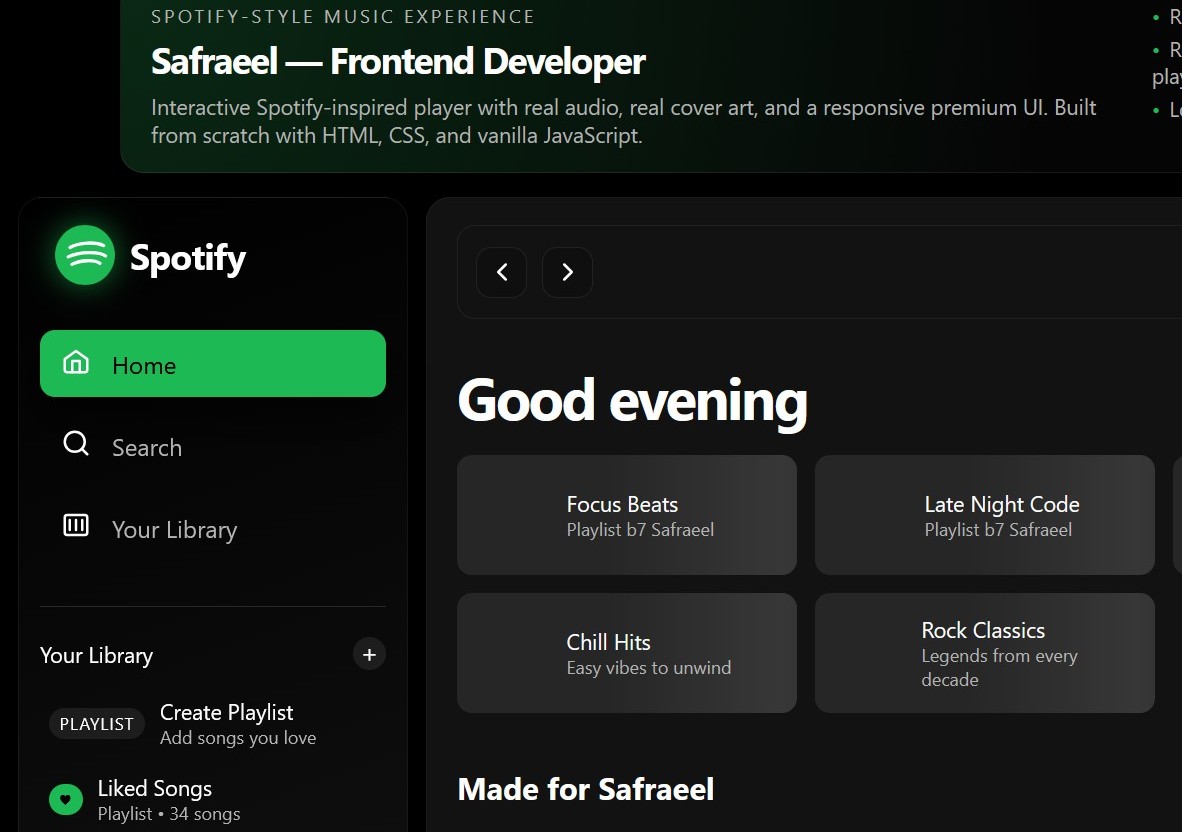Open the Late Night Code playlist card
The width and height of the screenshot is (1182, 832).
(x=984, y=514)
